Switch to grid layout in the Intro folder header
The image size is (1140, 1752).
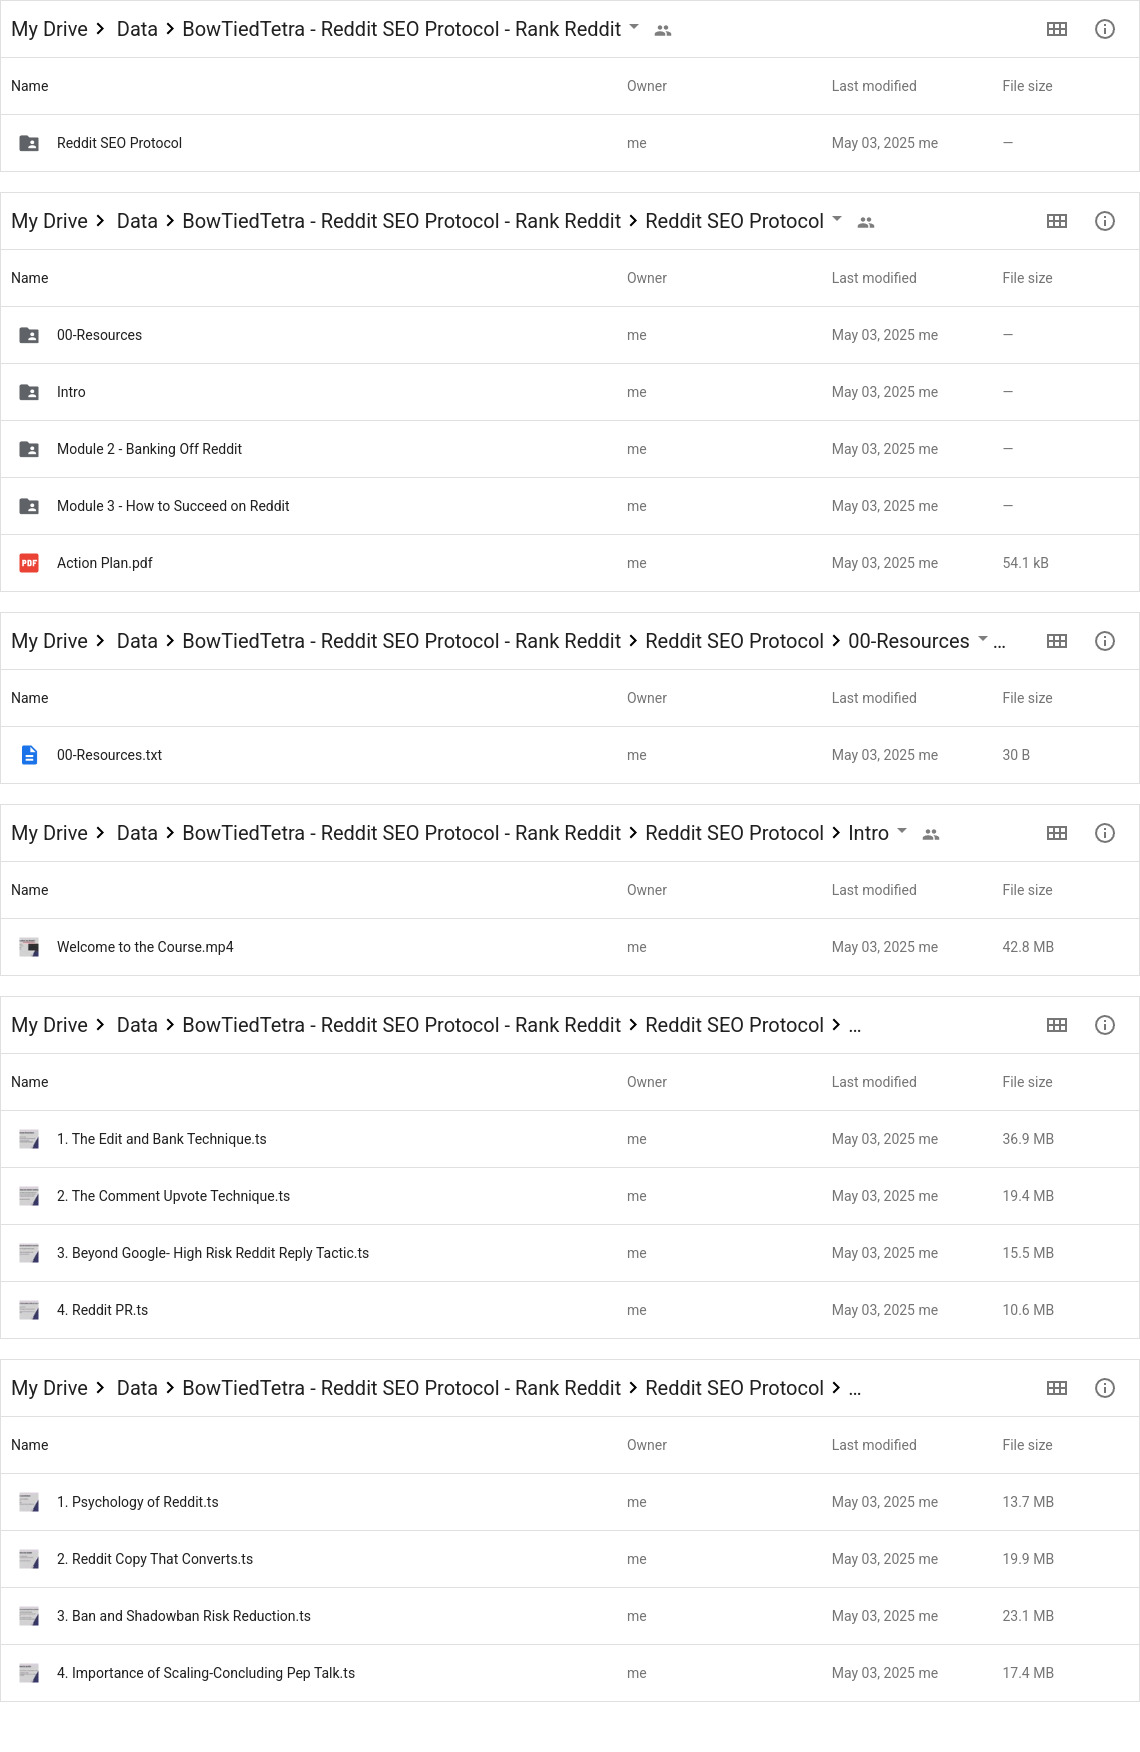pyautogui.click(x=1057, y=833)
